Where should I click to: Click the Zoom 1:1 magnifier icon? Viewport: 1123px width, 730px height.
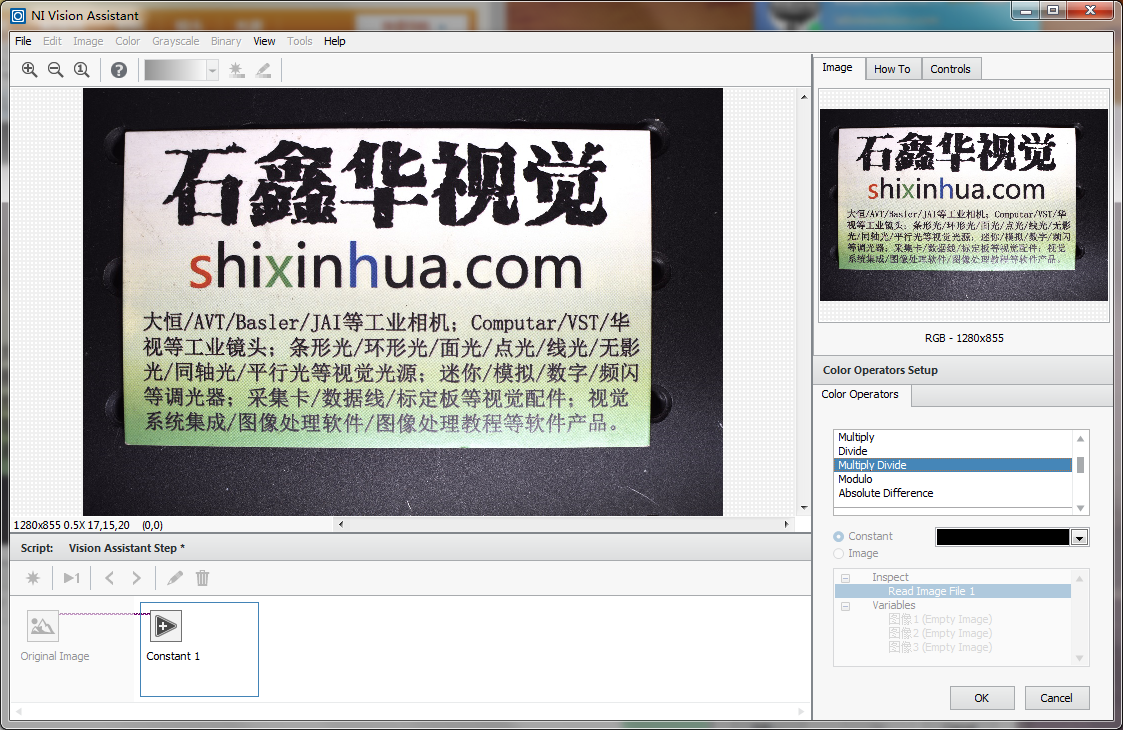click(82, 69)
